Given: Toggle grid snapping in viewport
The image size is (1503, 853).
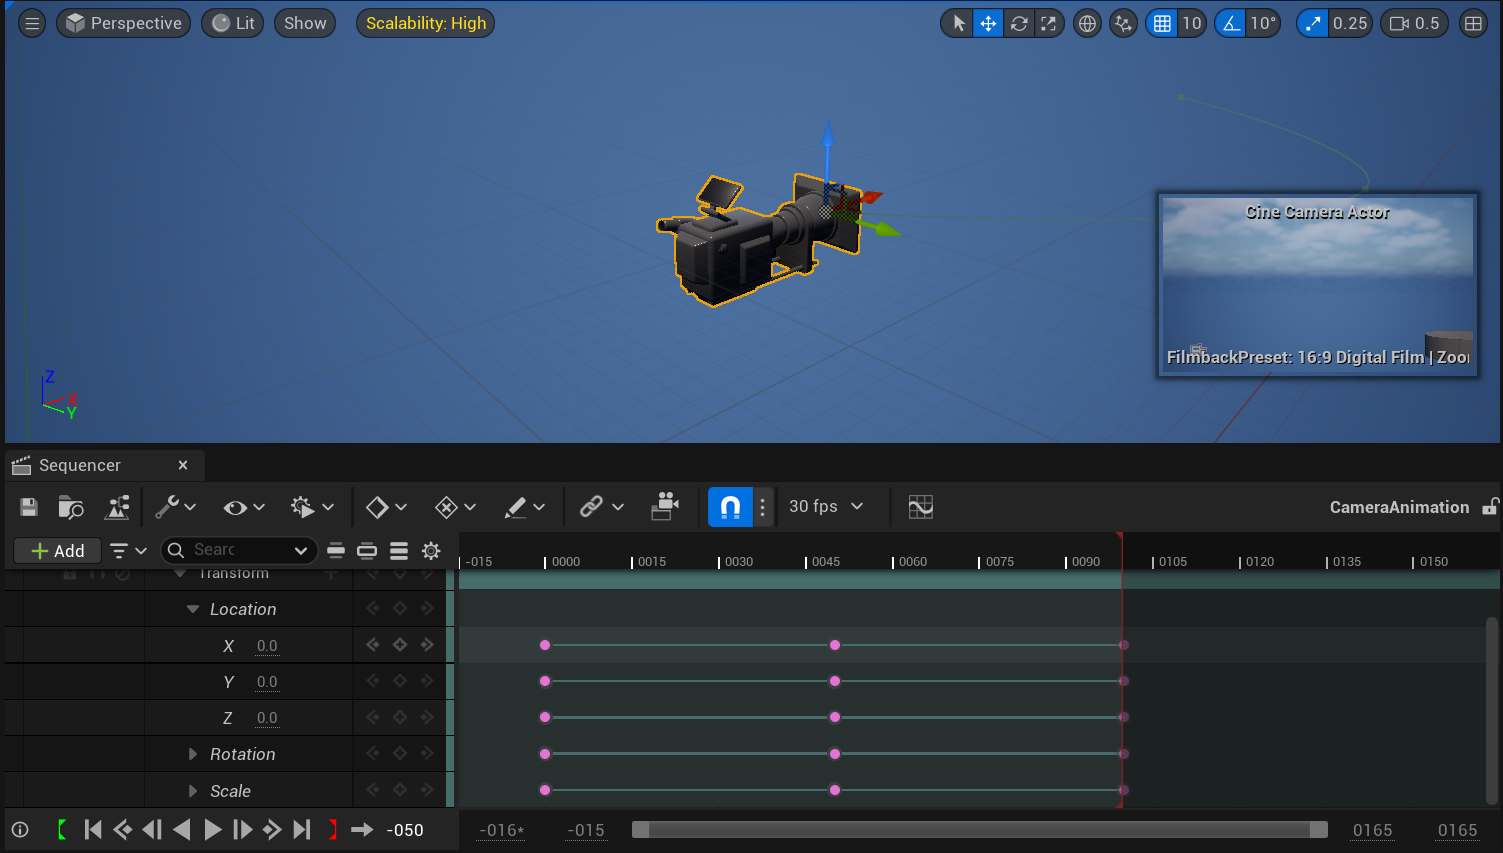Looking at the screenshot, I should tap(1162, 23).
